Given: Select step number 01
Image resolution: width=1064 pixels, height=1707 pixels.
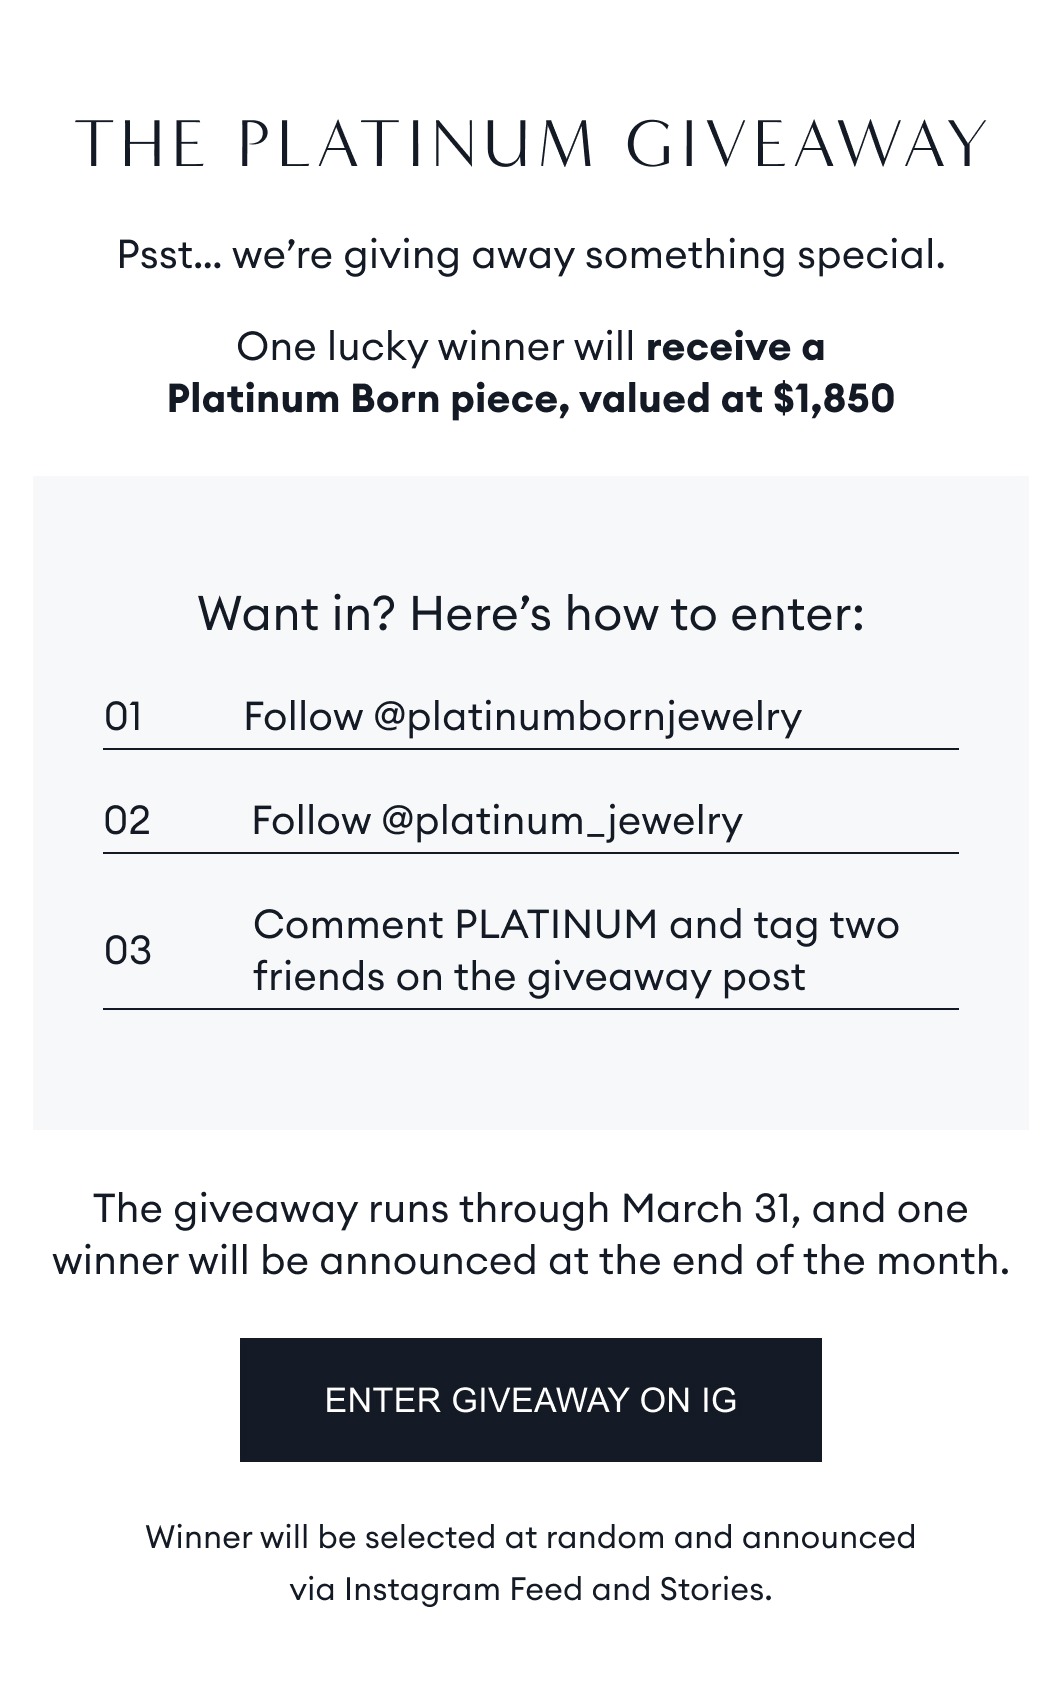Looking at the screenshot, I should (x=123, y=717).
